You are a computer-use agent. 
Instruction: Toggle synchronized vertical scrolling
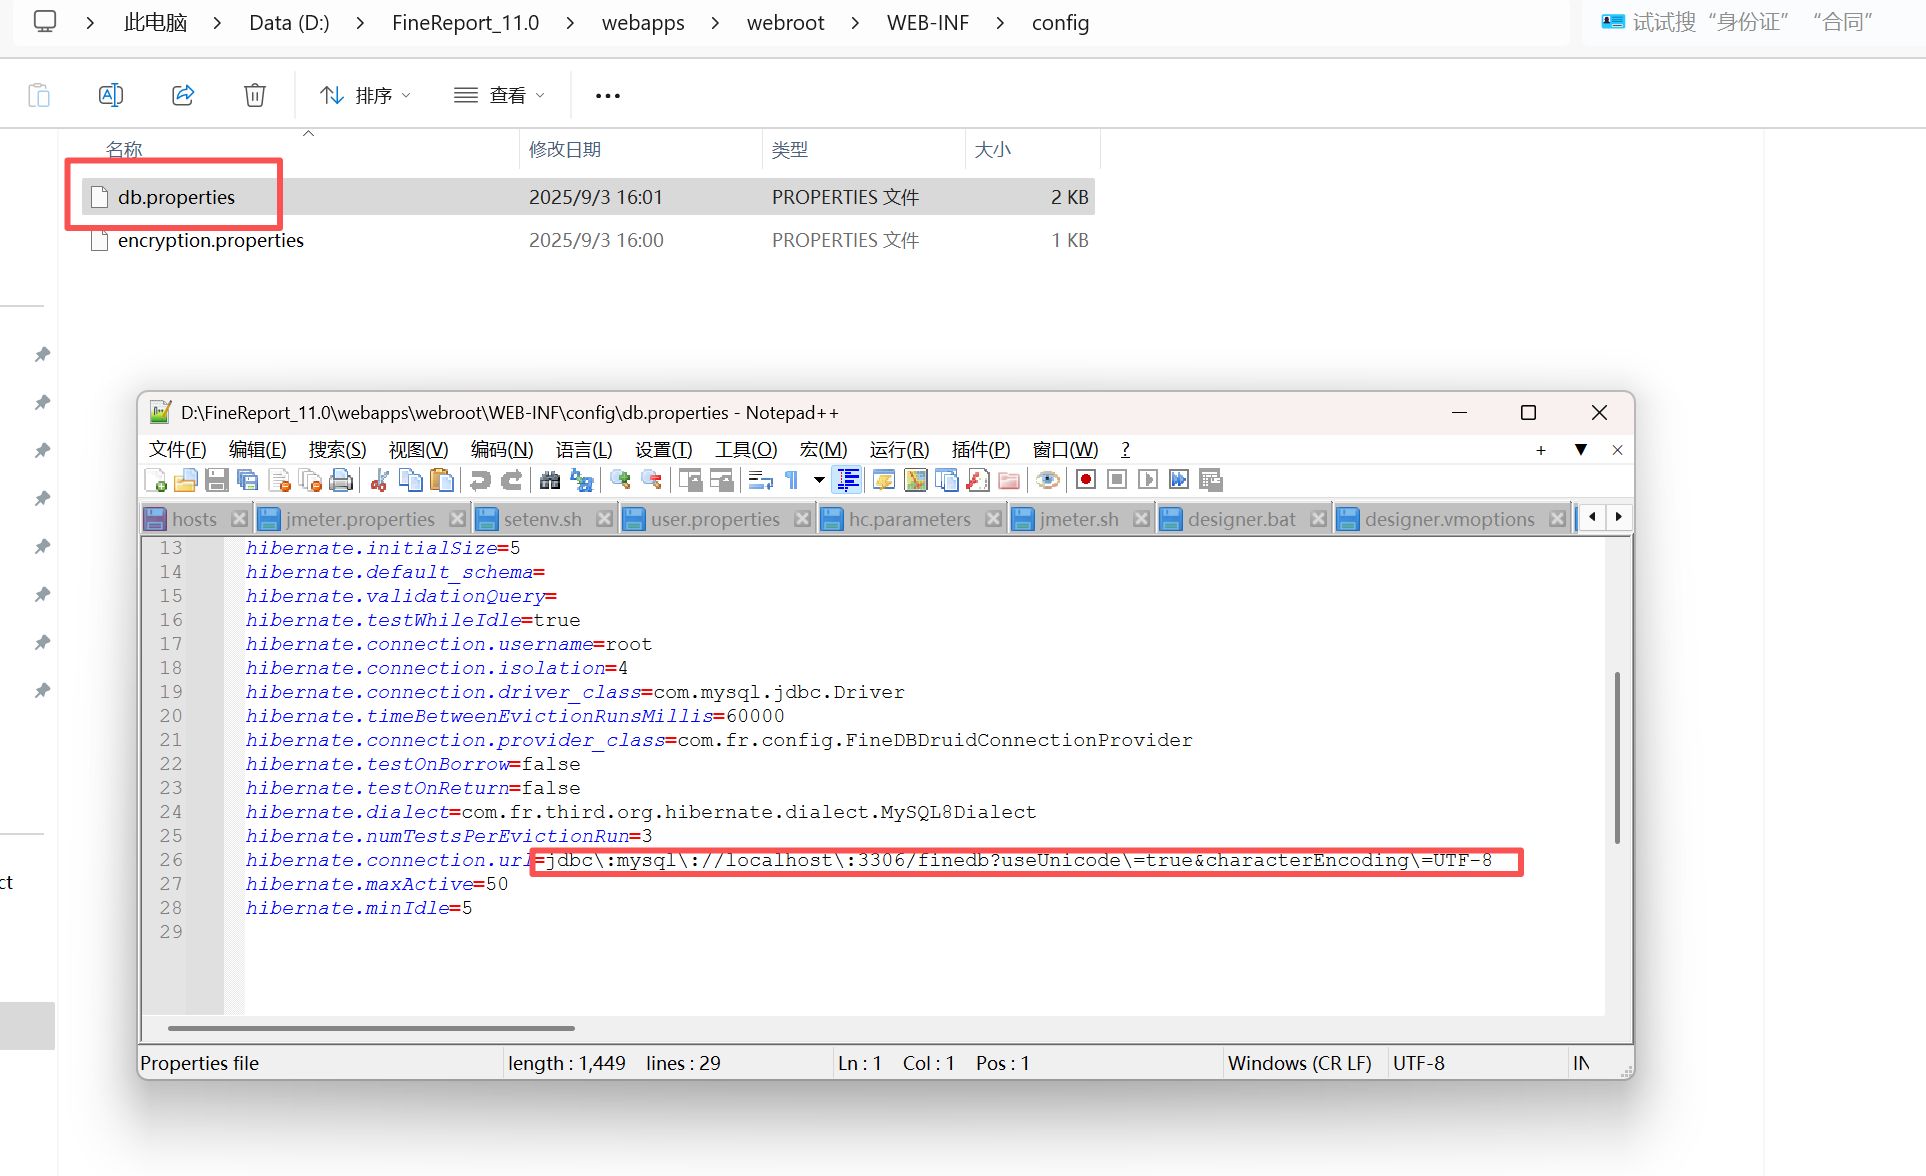point(690,480)
